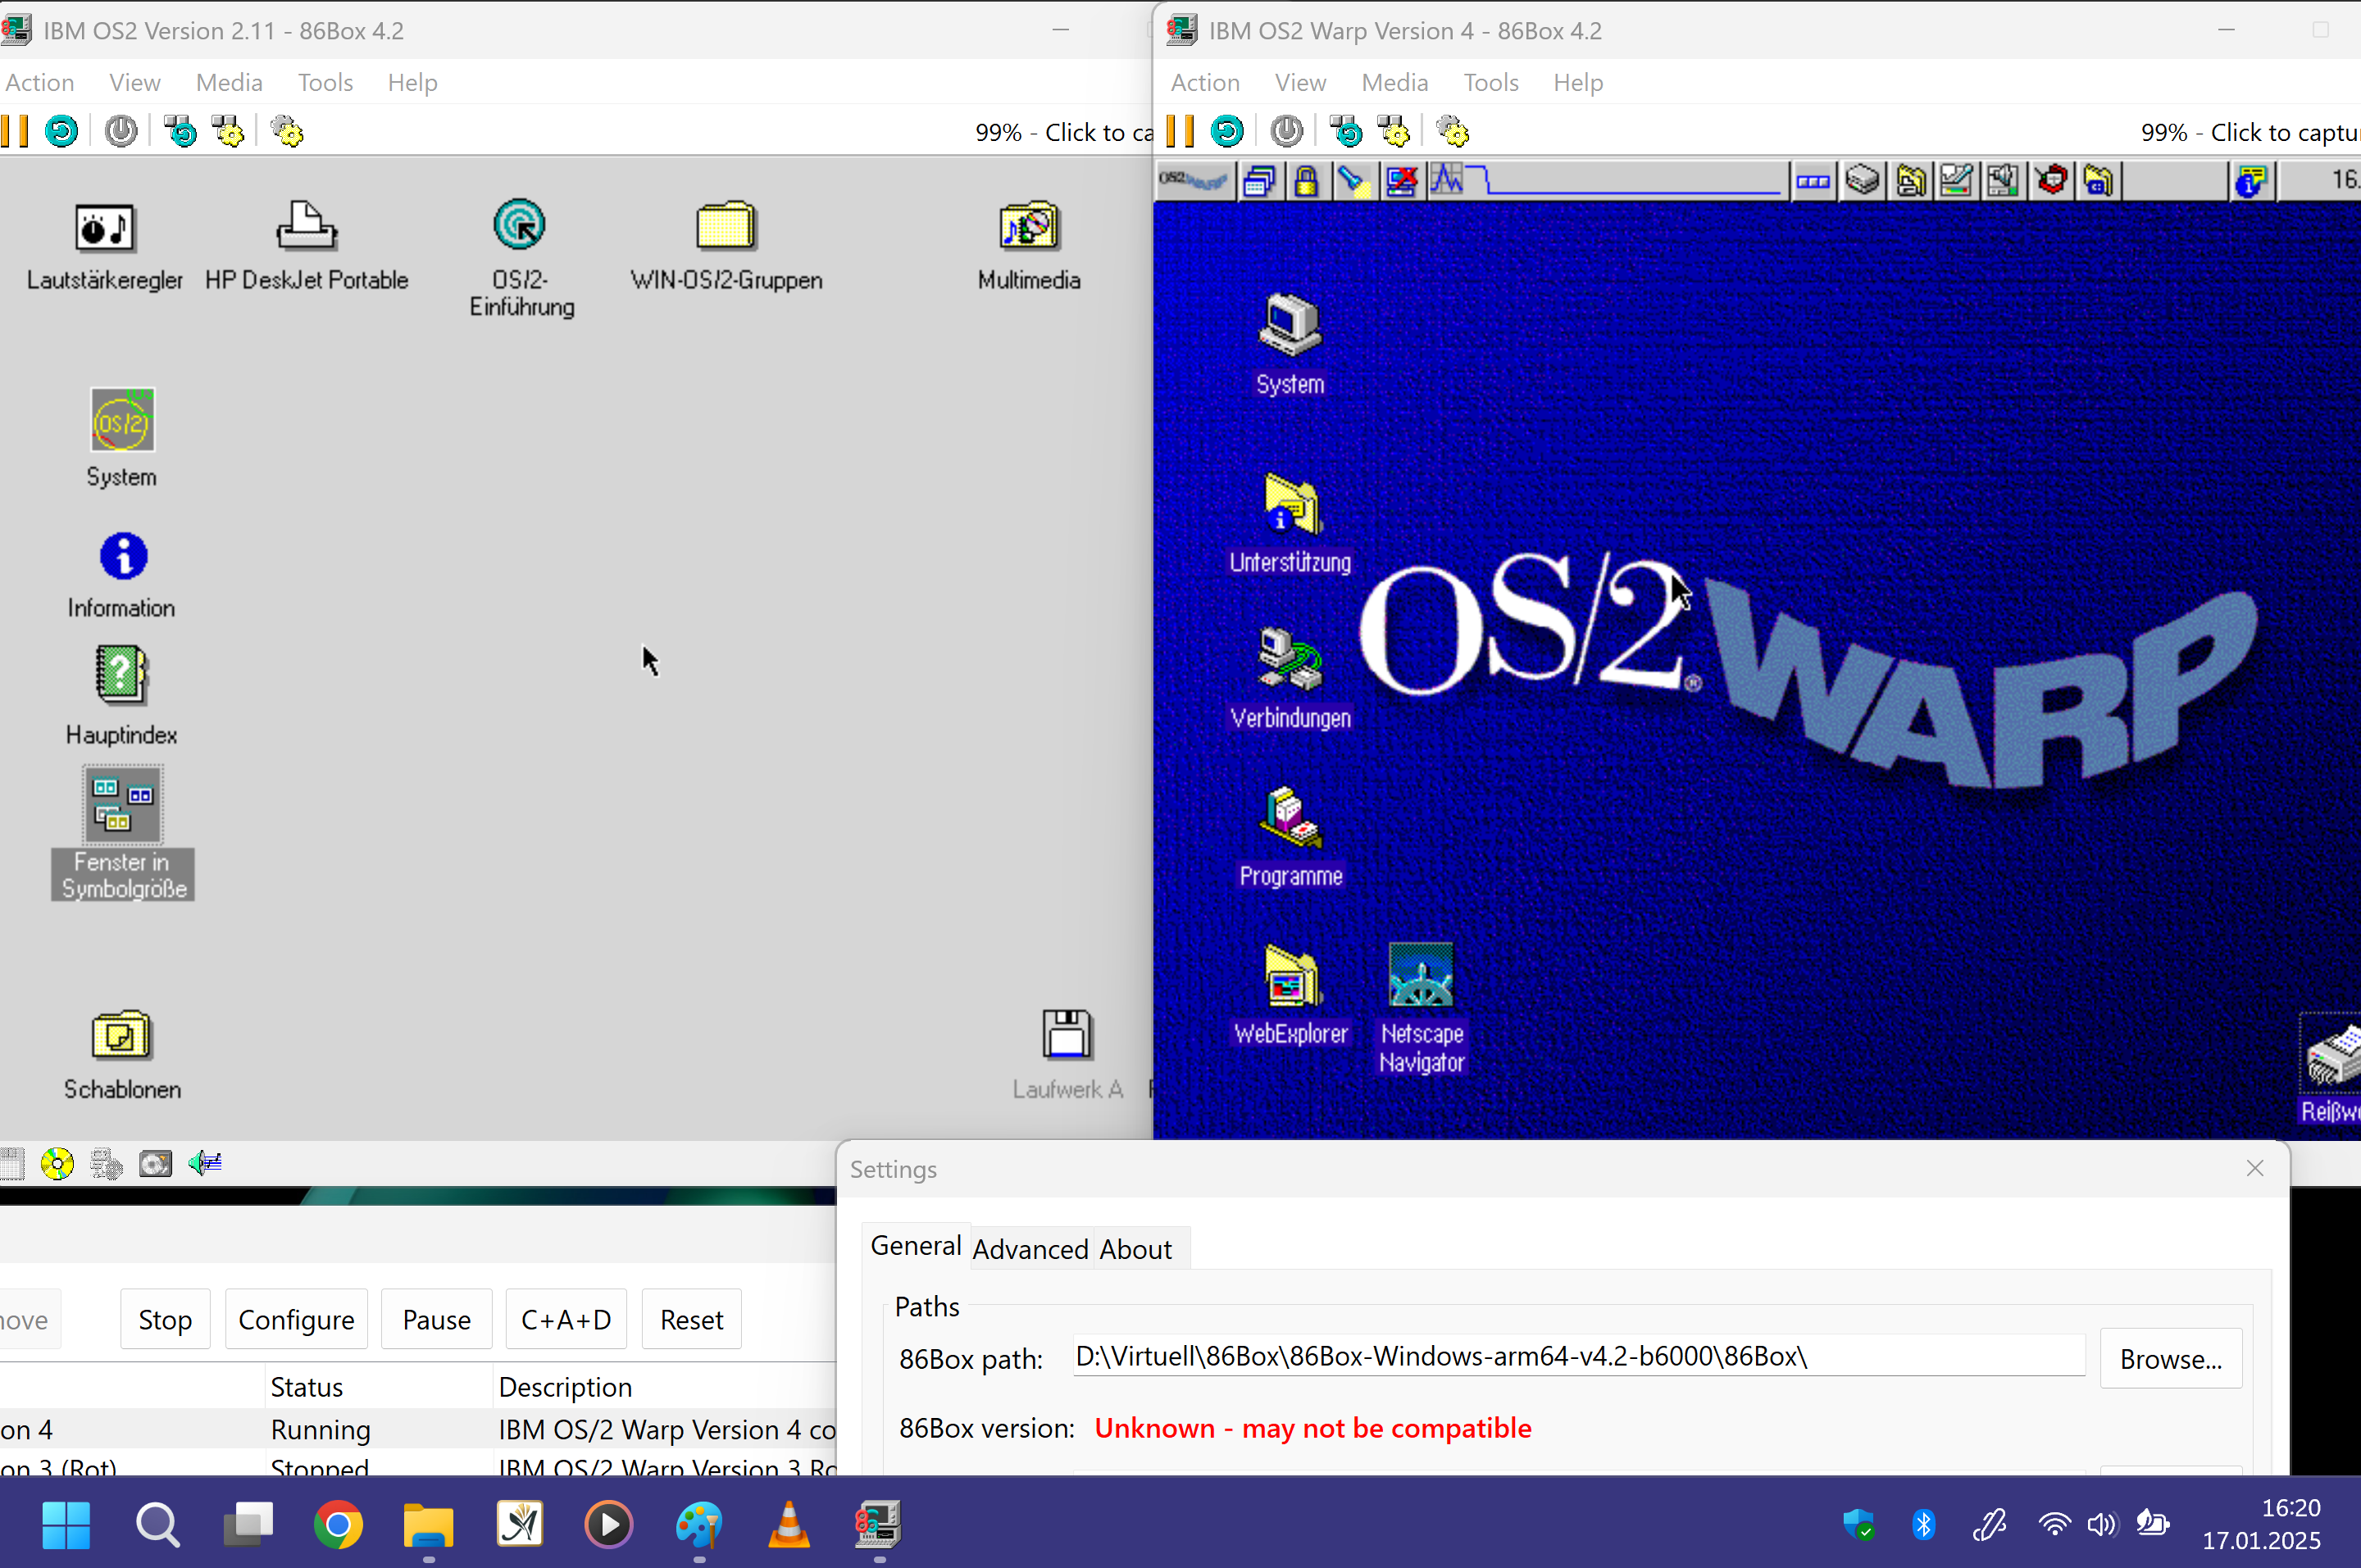
Task: Click the padlock lockup icon in WarpCenter
Action: (x=1306, y=181)
